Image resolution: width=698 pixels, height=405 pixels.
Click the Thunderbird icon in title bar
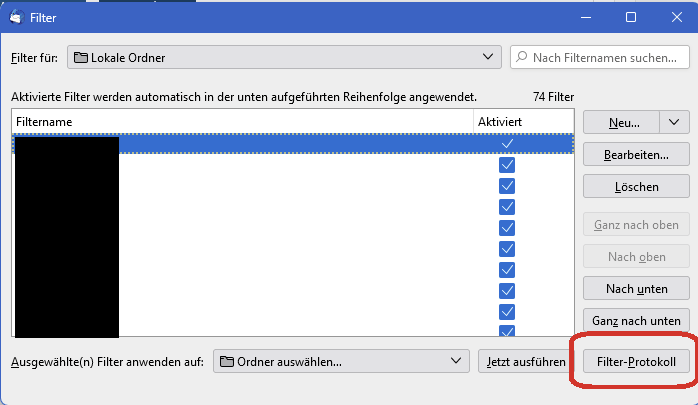(16, 17)
